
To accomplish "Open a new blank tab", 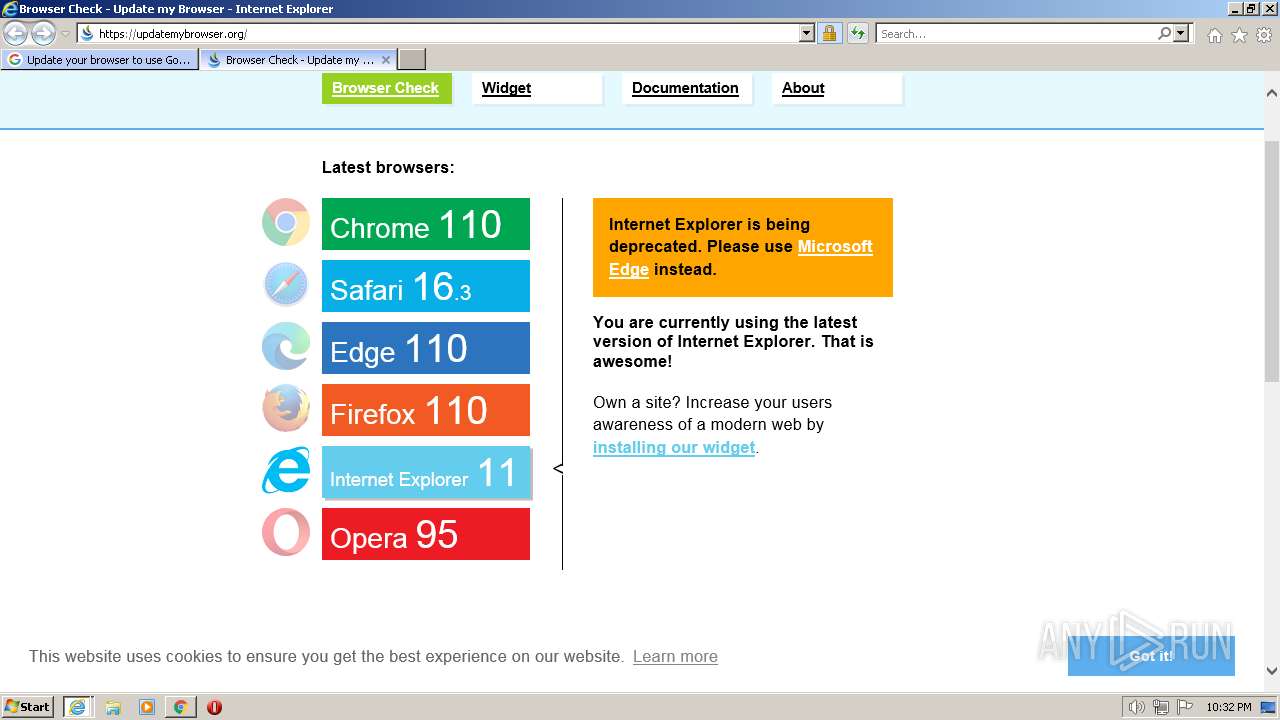I will click(x=412, y=60).
